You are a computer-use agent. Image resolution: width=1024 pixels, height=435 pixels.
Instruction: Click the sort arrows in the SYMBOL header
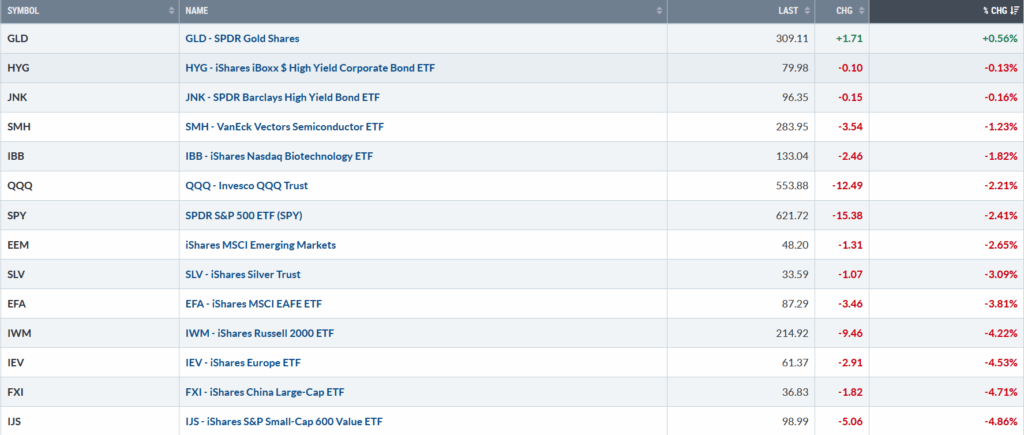click(171, 11)
